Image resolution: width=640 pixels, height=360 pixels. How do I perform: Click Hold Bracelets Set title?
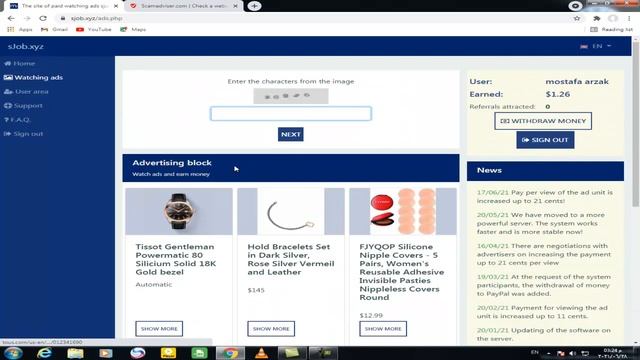291,259
